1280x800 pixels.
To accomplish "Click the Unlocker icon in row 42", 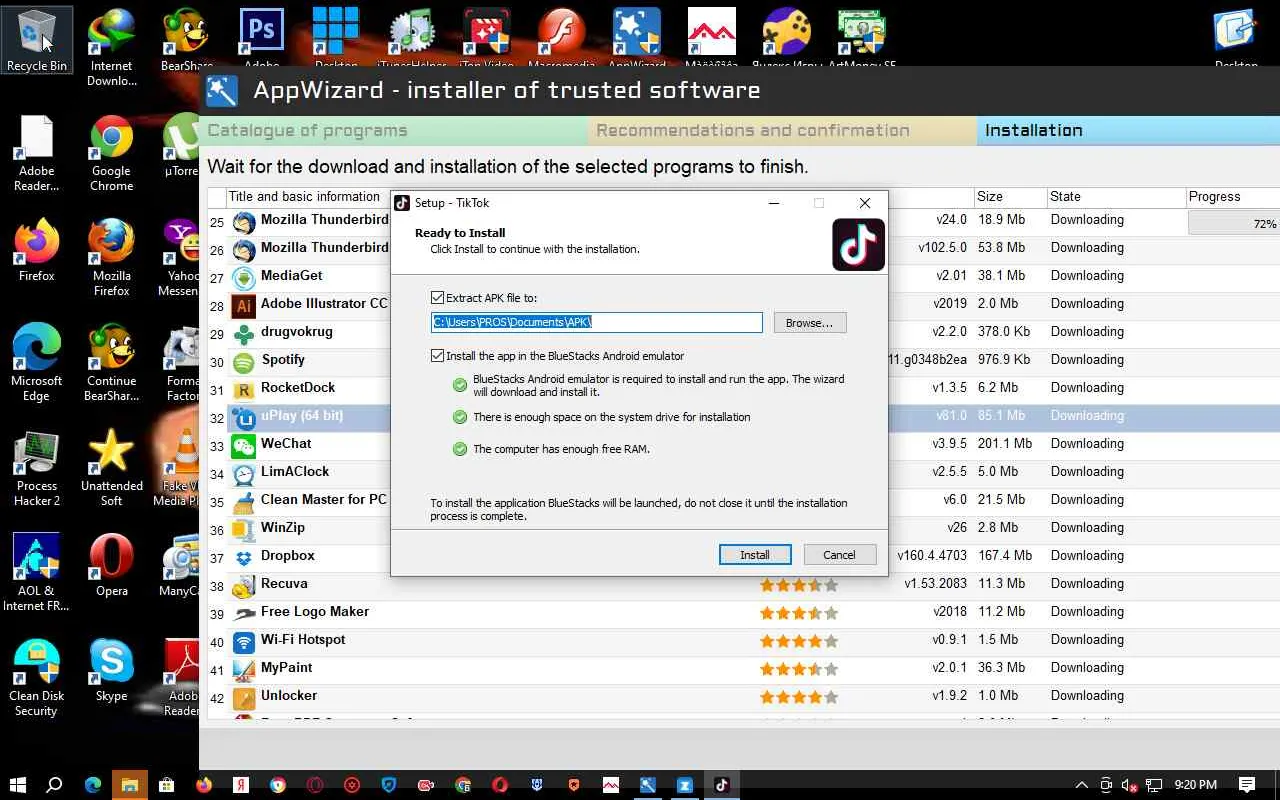I will (243, 697).
